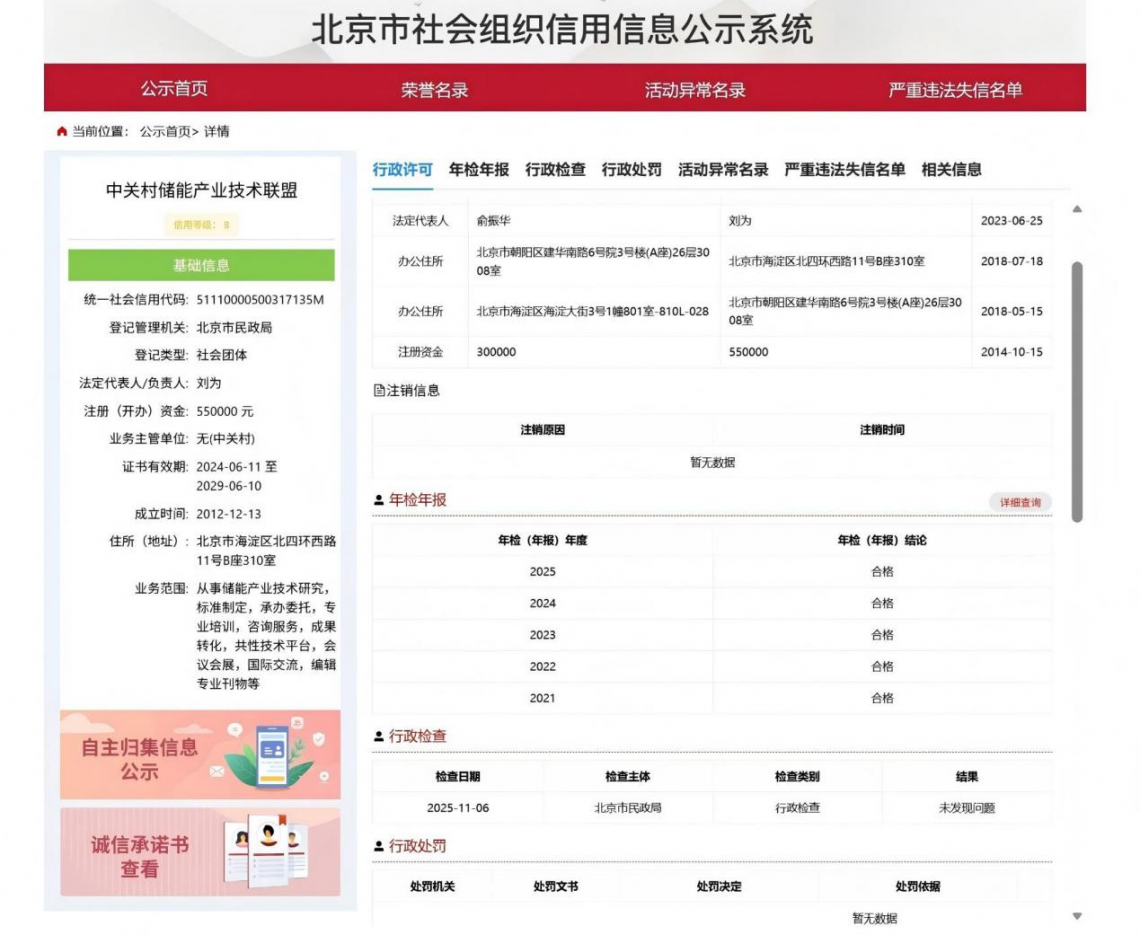This screenshot has width=1140, height=935.
Task: Open the 自主归集信息公示 banner
Action: pos(200,755)
